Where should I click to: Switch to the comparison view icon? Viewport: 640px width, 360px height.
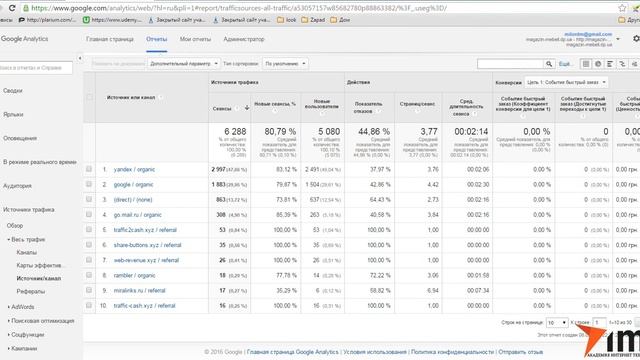click(x=622, y=64)
